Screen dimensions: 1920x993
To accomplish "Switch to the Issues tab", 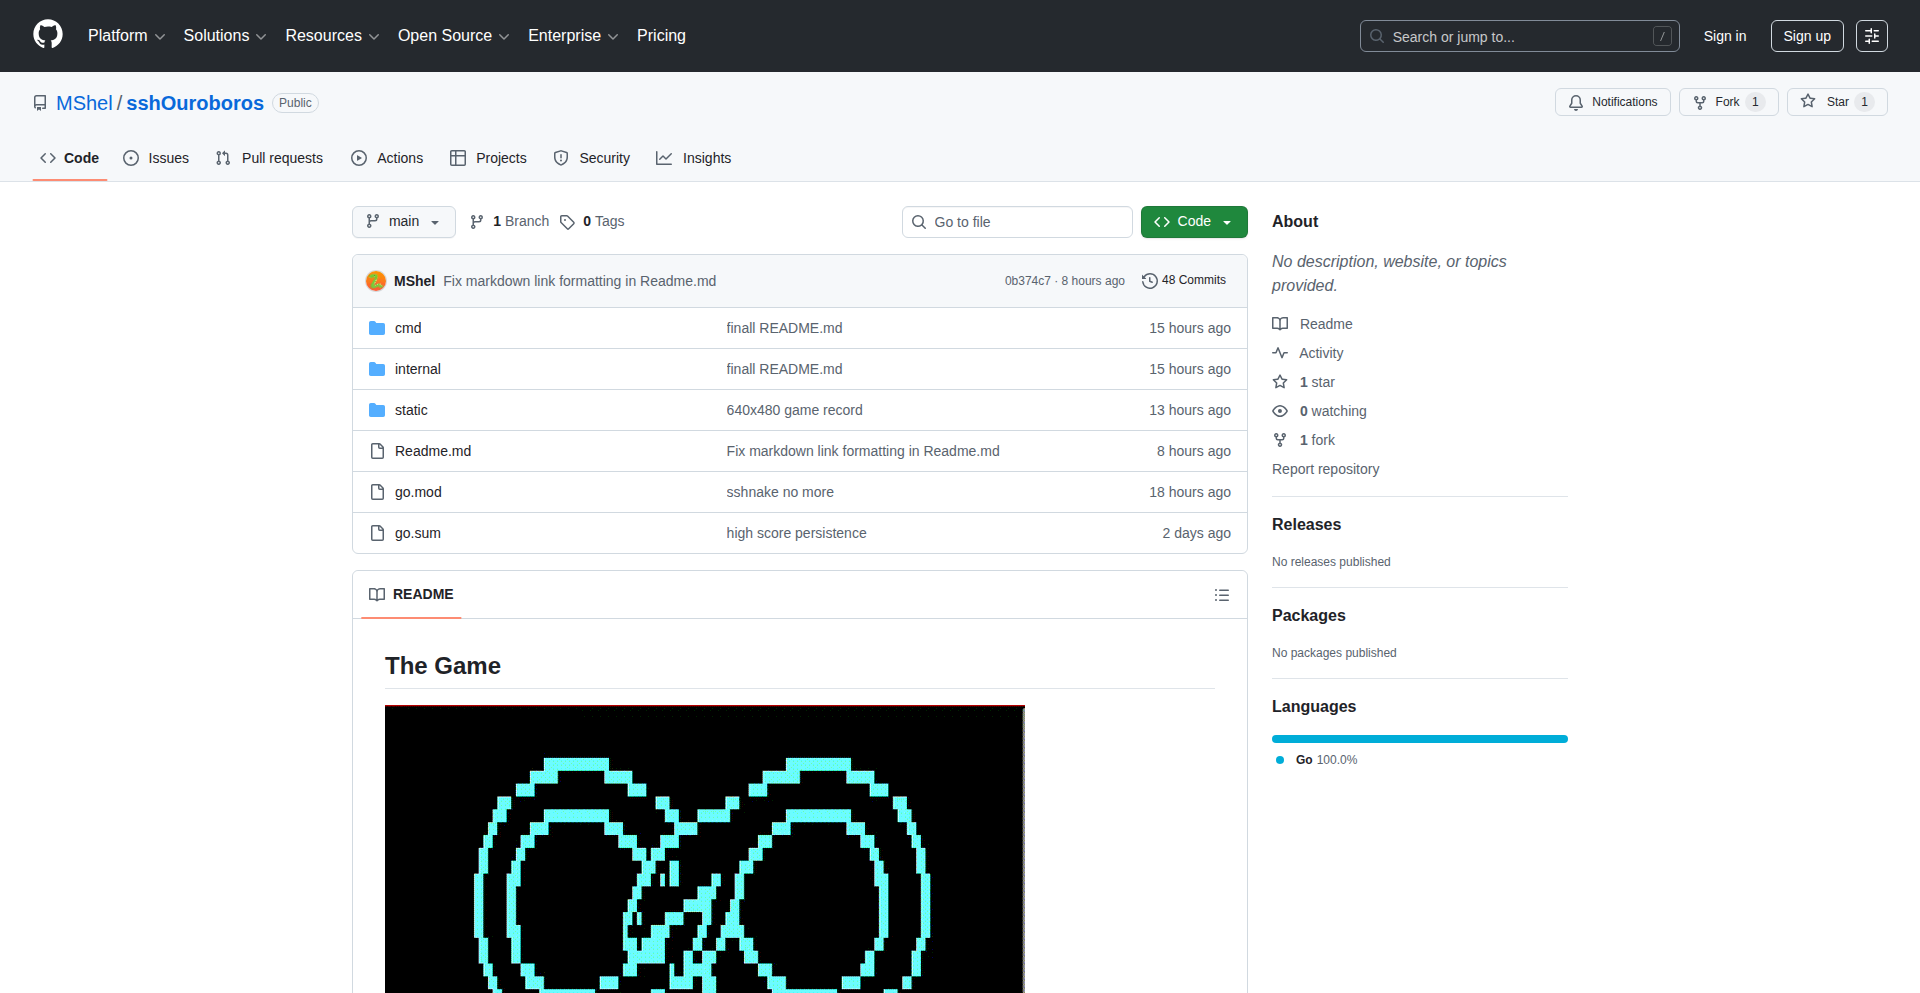I will tap(156, 158).
